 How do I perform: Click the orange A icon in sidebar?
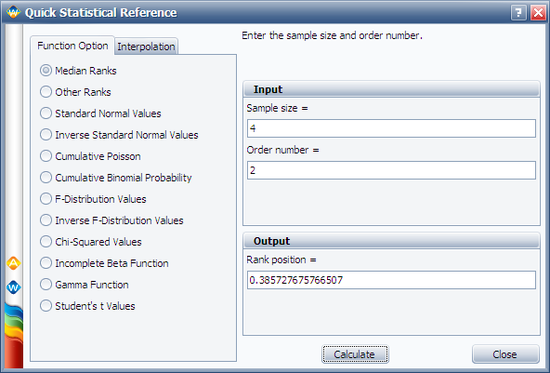pos(13,263)
